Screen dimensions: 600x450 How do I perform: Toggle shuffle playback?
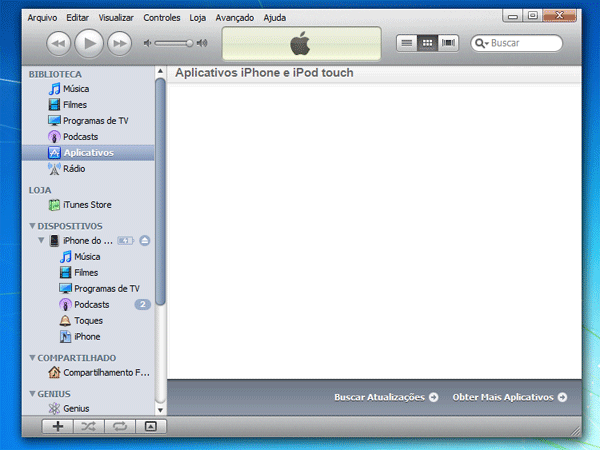(x=88, y=426)
